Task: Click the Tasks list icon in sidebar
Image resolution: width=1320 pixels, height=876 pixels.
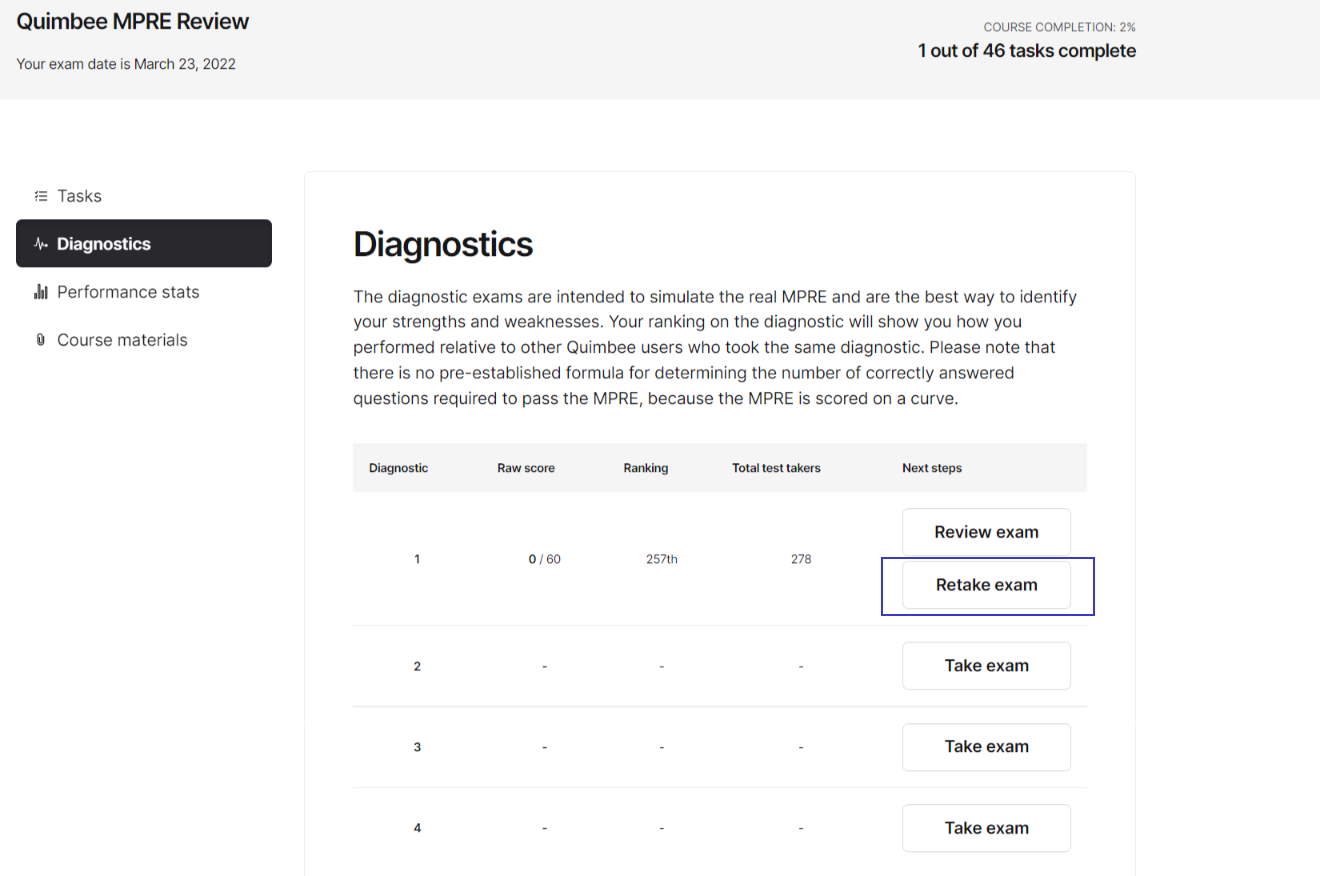Action: 40,196
